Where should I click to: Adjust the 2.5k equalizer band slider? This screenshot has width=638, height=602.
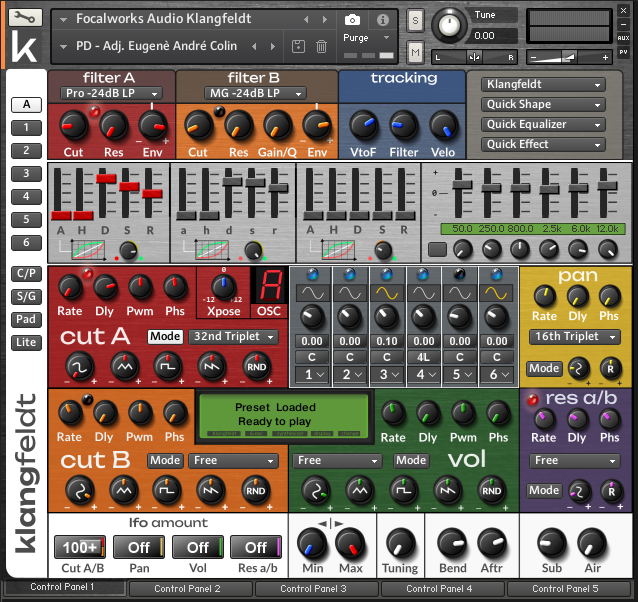pos(550,188)
